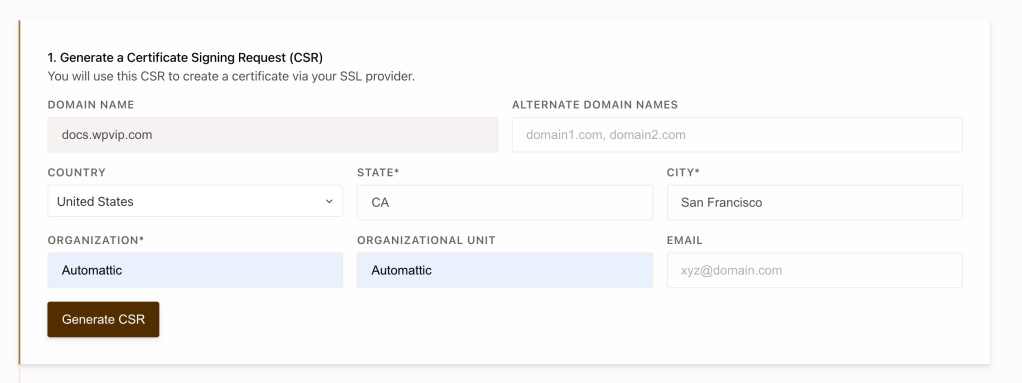Focus the Organization input with Automattic

[x=195, y=270]
